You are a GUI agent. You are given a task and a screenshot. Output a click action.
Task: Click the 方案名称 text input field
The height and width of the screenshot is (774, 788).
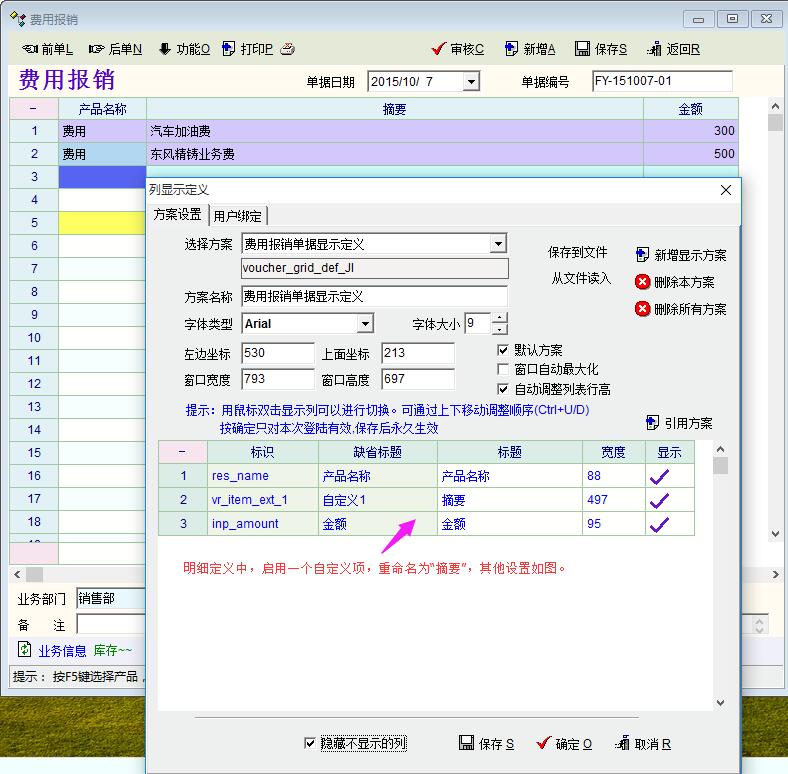[374, 297]
